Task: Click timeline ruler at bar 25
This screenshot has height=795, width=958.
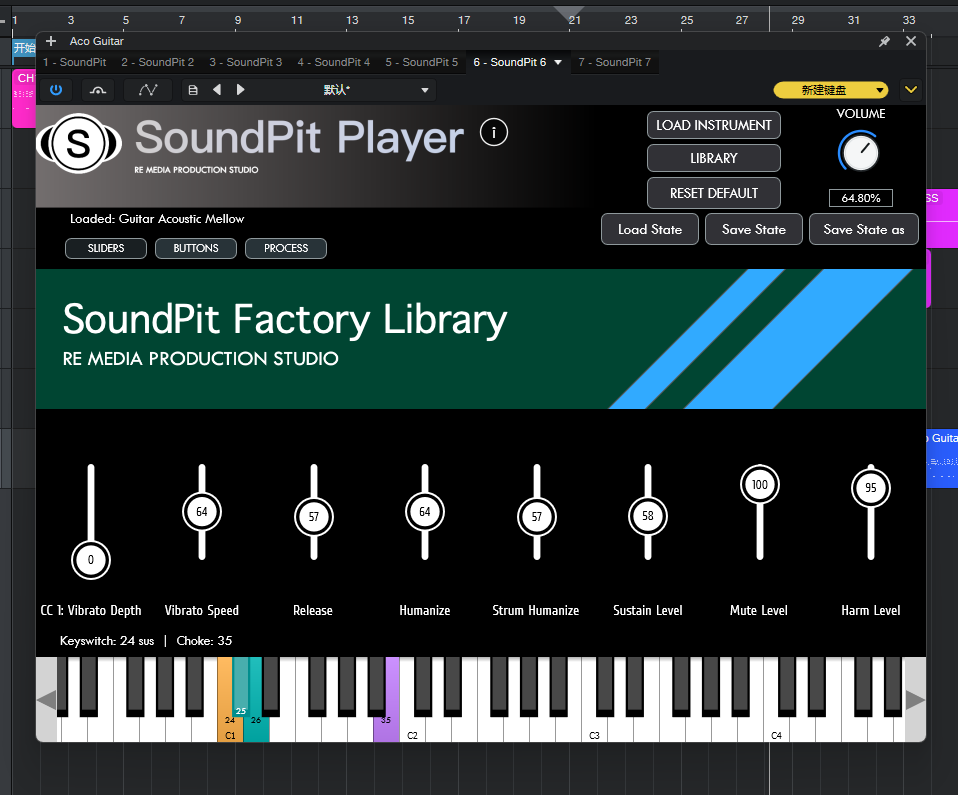Action: (687, 20)
